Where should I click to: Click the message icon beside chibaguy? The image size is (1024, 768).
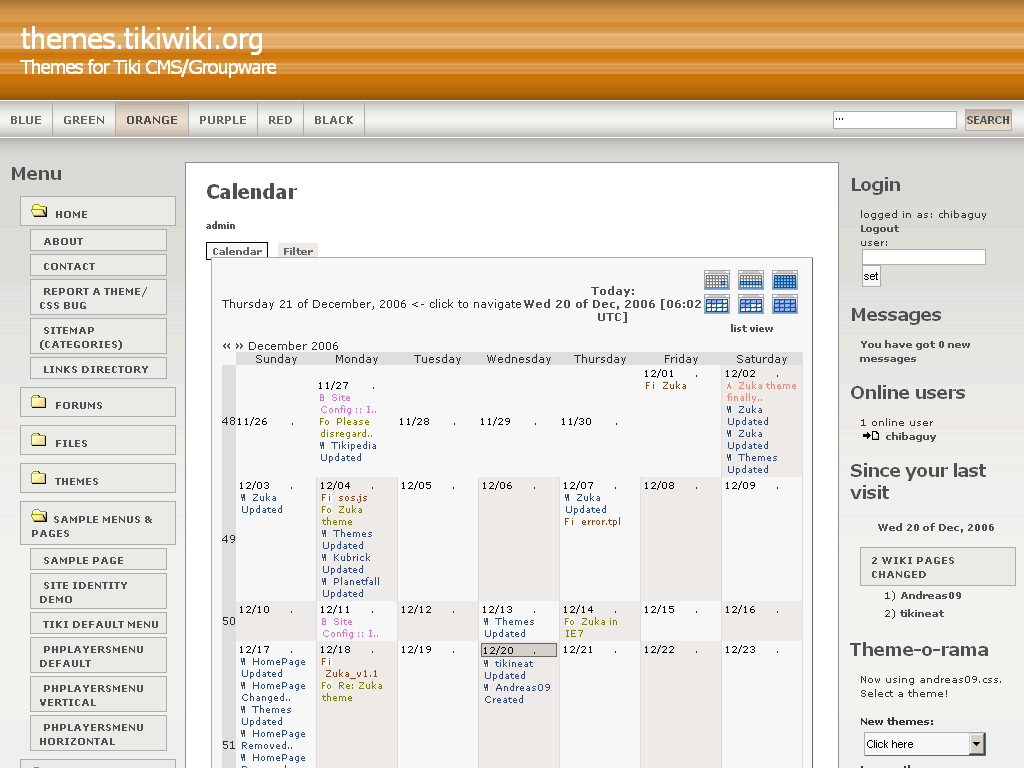pos(871,436)
